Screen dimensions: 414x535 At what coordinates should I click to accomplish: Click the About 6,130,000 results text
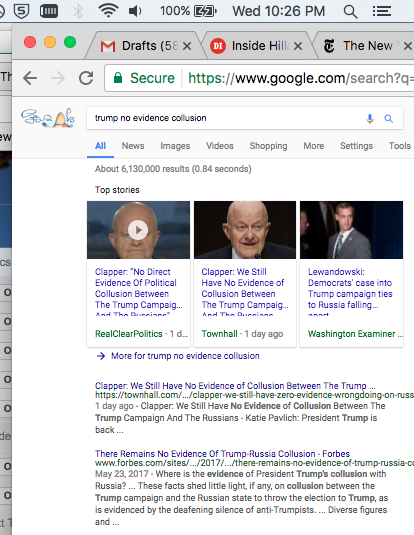173,169
